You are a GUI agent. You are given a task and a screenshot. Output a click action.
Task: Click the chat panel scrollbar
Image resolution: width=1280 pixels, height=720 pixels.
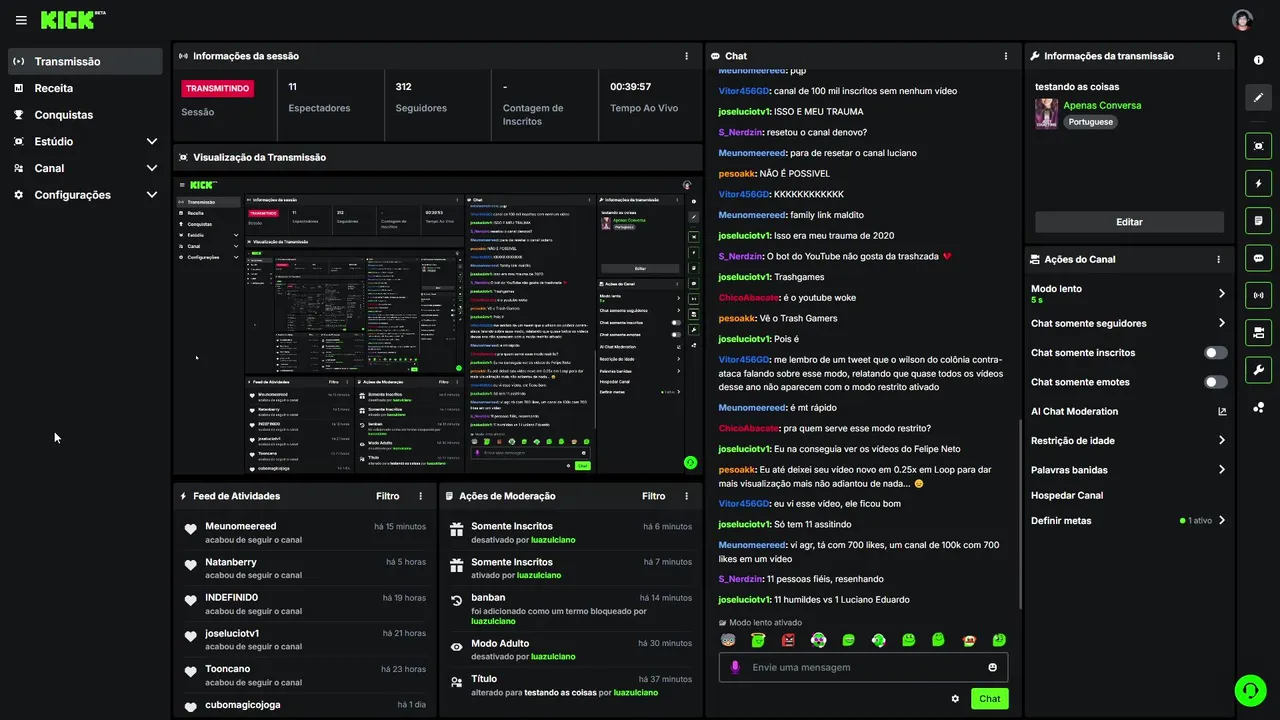(1020, 514)
